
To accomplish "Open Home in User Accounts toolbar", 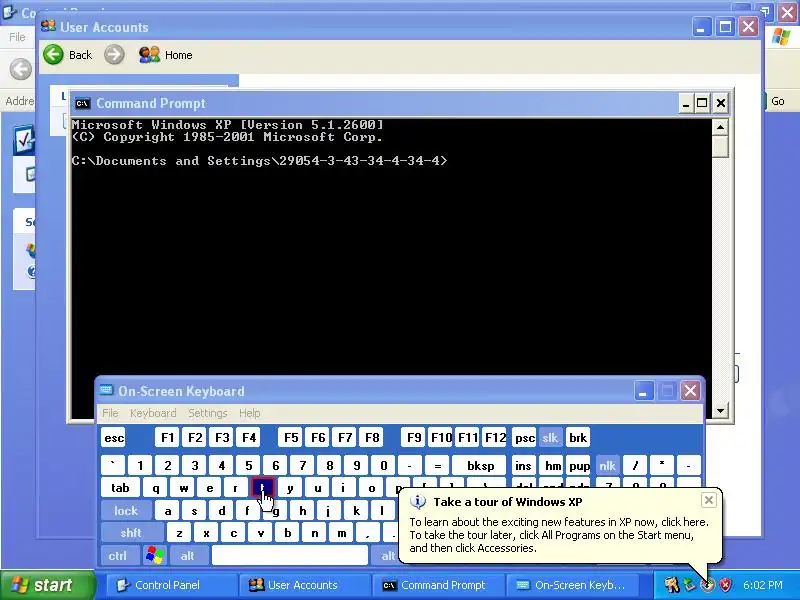I will coord(165,55).
